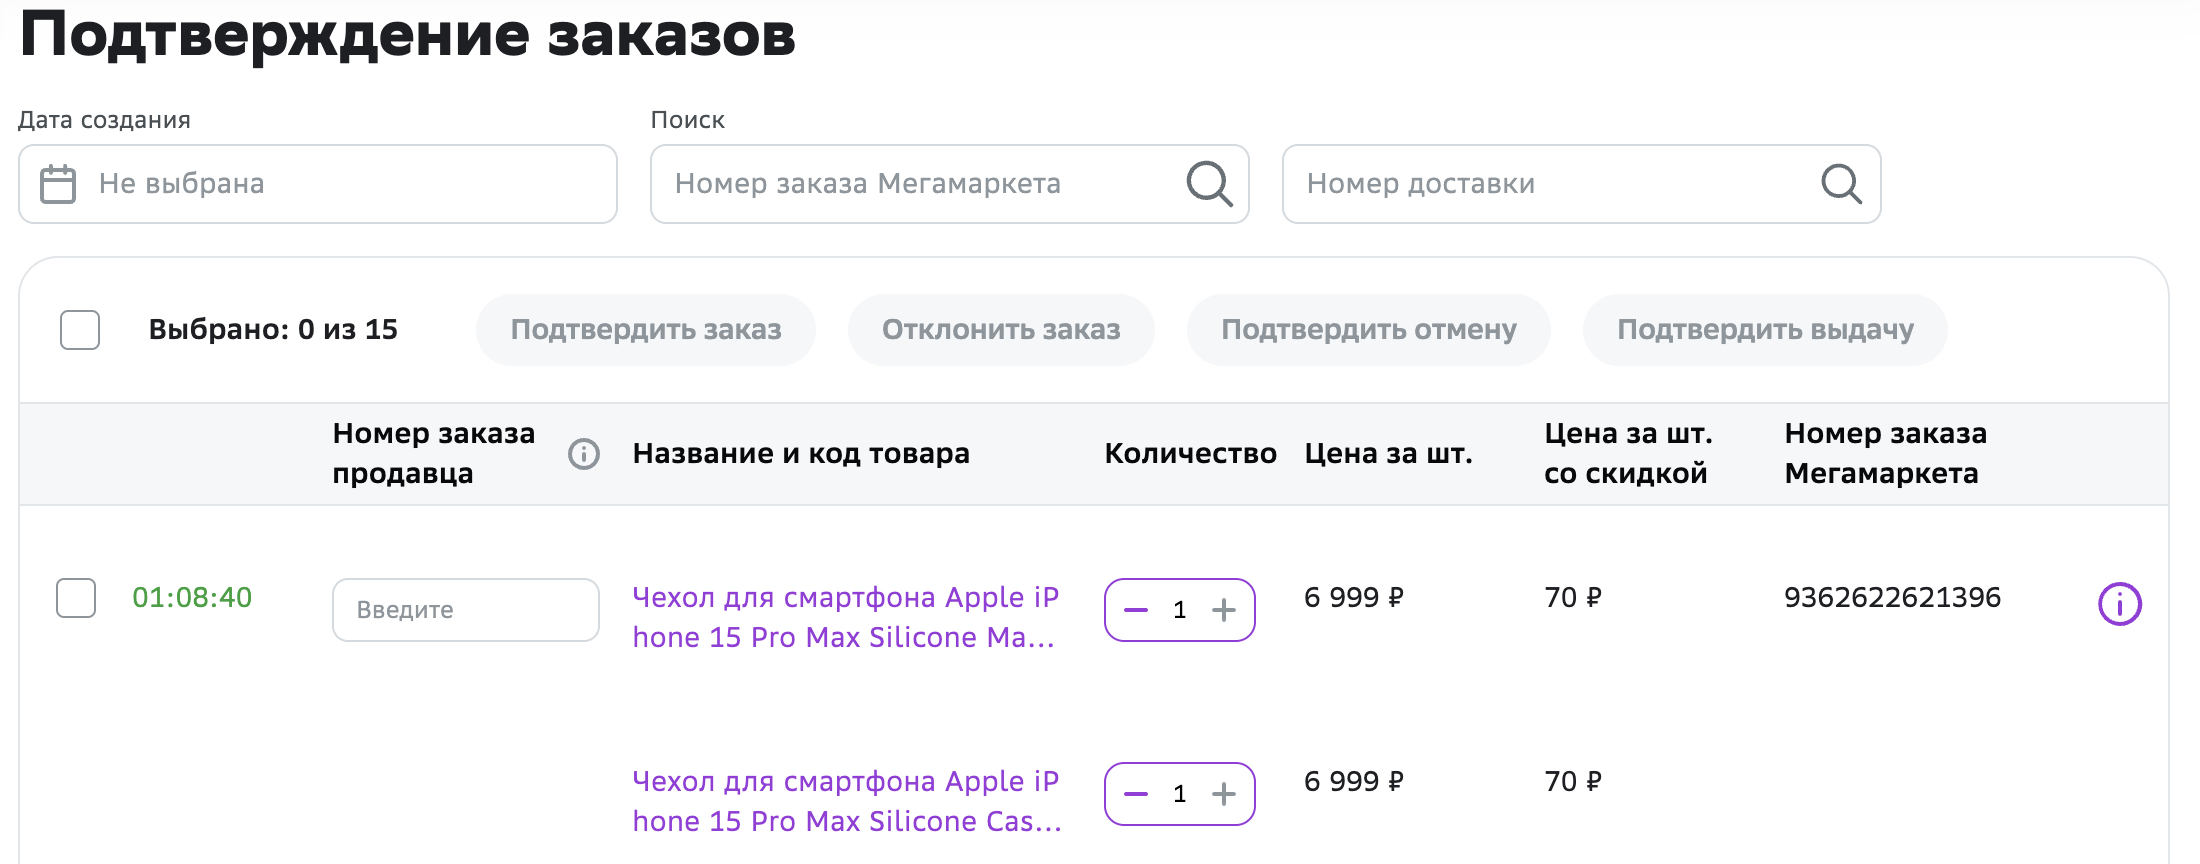Decrease quantity of second Silicone Cas… item
Viewport: 2200px width, 864px height.
click(x=1136, y=794)
